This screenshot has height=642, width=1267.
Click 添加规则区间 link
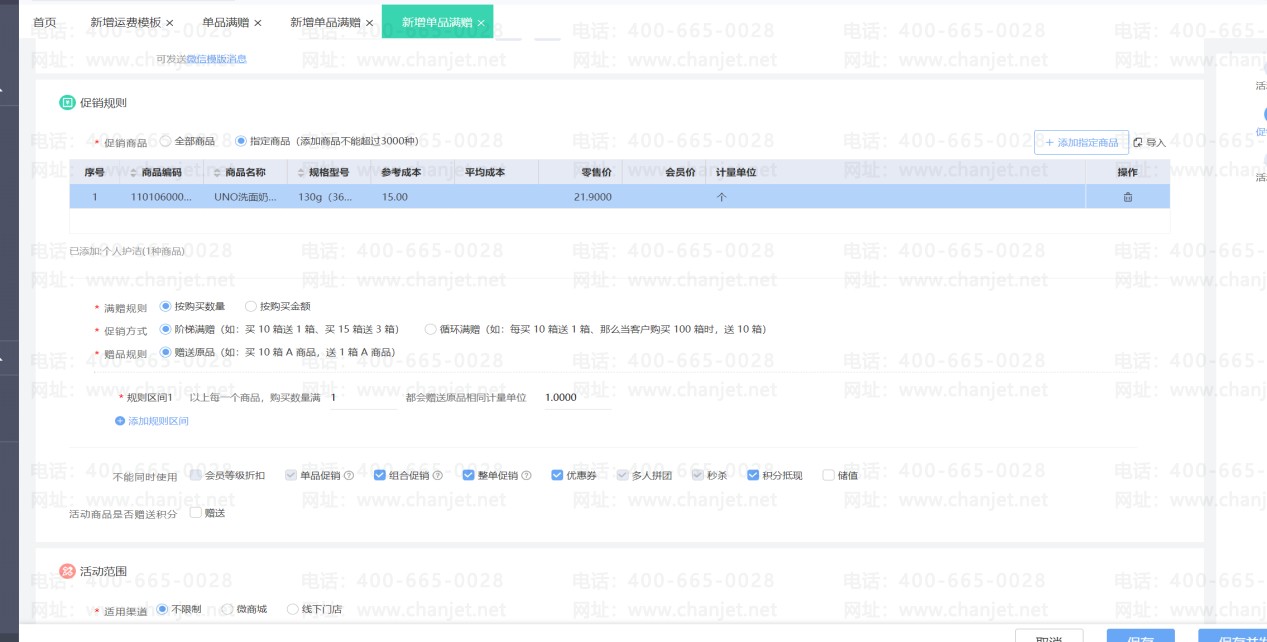(158, 421)
